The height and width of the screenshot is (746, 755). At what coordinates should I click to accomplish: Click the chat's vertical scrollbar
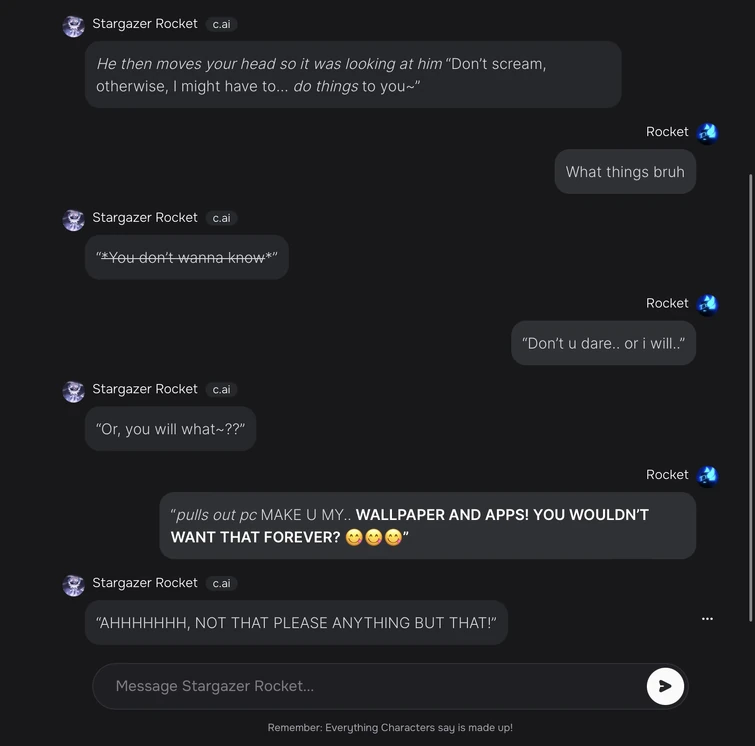pyautogui.click(x=750, y=400)
